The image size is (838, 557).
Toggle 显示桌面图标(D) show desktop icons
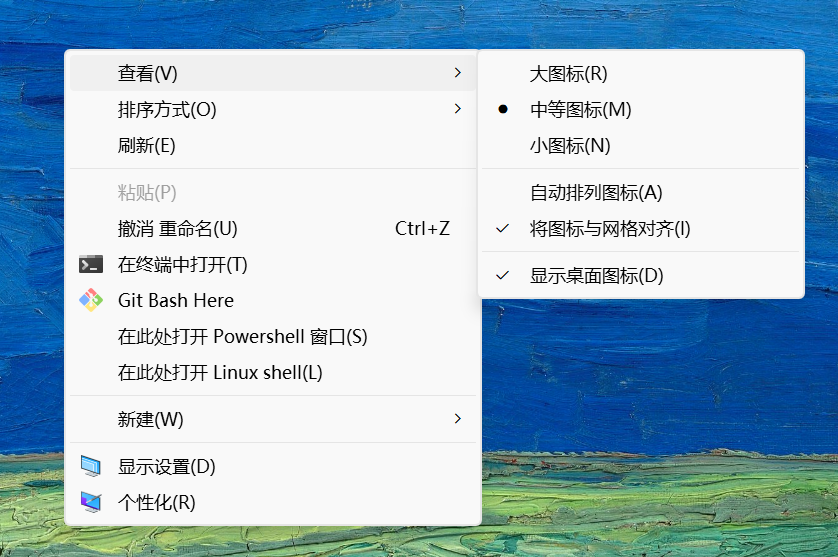[640, 276]
